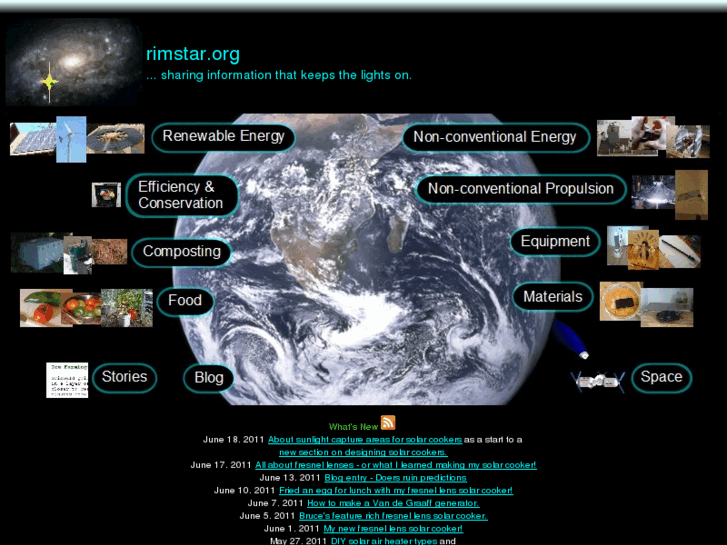Open All about fresnel lenses link

pyautogui.click(x=395, y=465)
